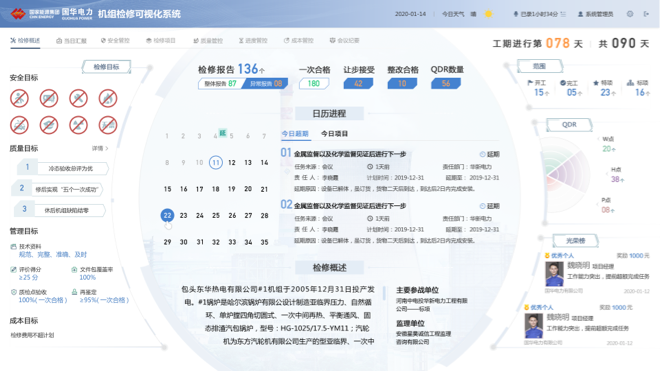Screen dimensions: 660x371
Task: Click the settings gear icon in header
Action: (630, 14)
